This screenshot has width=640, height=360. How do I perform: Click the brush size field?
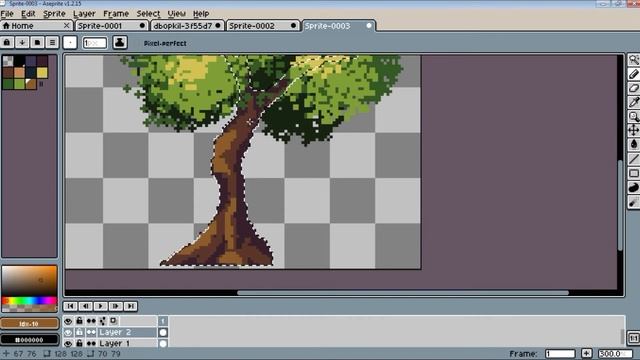pyautogui.click(x=95, y=43)
